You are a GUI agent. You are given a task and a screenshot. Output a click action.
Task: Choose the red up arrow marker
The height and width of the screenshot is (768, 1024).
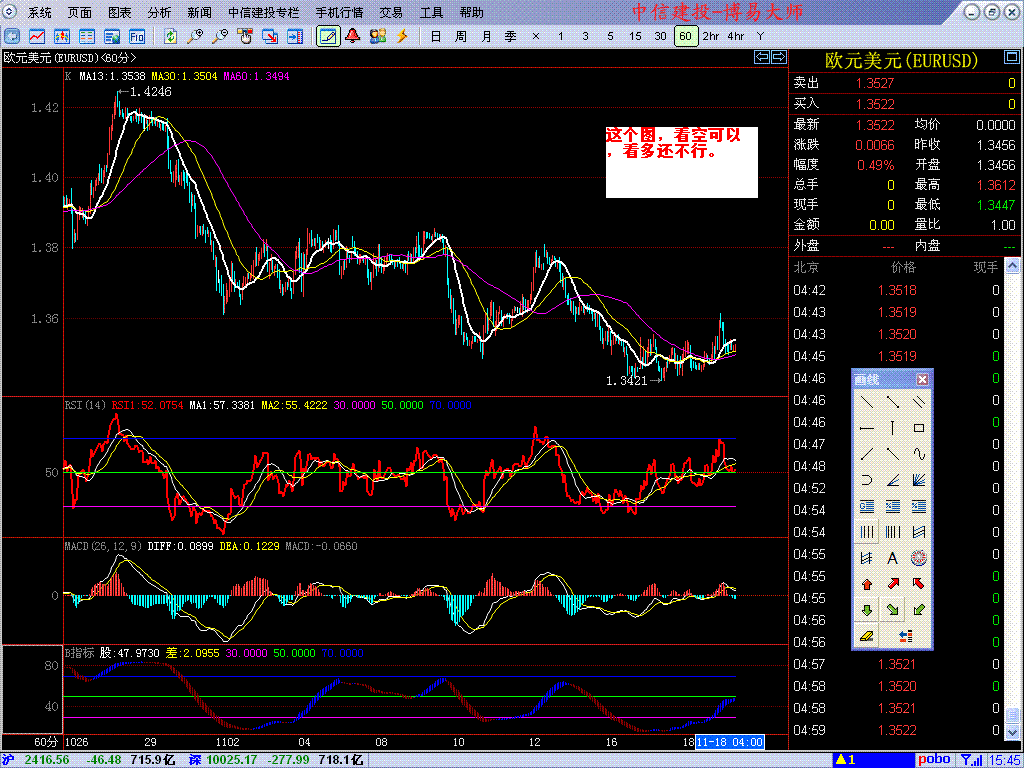click(x=866, y=584)
